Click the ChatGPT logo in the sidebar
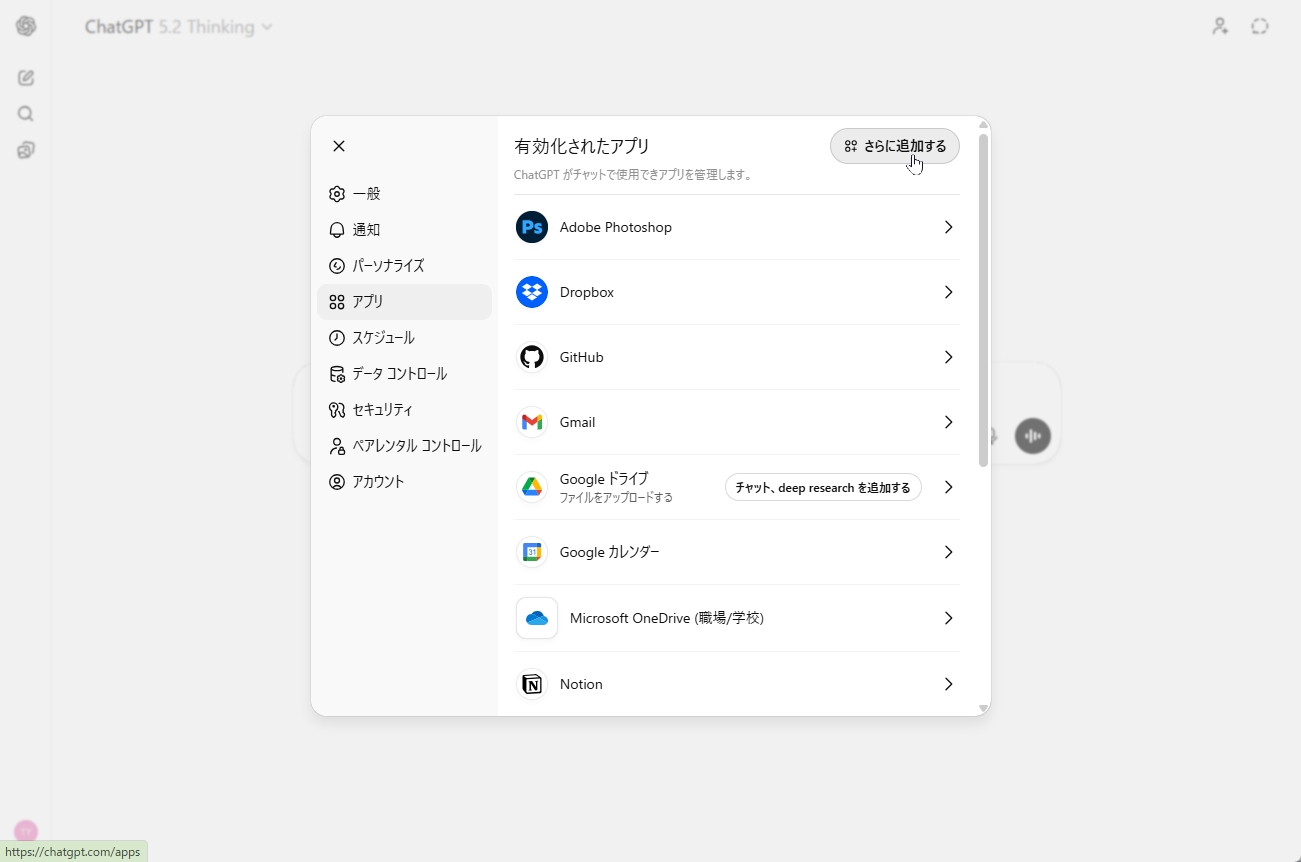 [x=26, y=26]
